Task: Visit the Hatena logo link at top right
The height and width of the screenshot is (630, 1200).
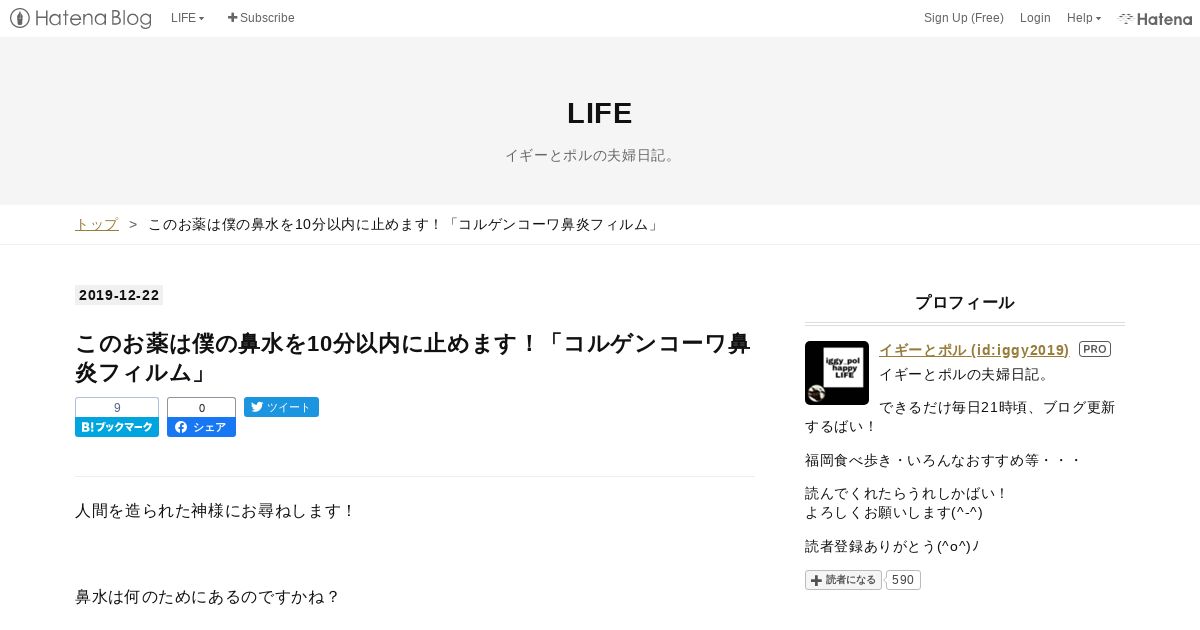Action: pyautogui.click(x=1155, y=18)
